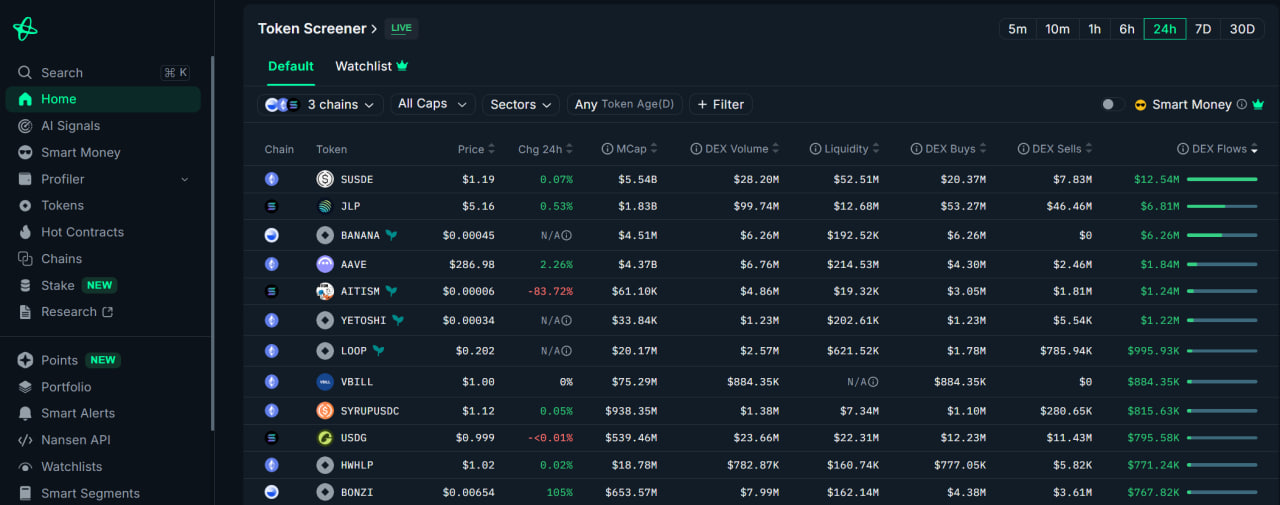This screenshot has width=1280, height=505.
Task: Select the 24h timeframe
Action: coord(1165,29)
